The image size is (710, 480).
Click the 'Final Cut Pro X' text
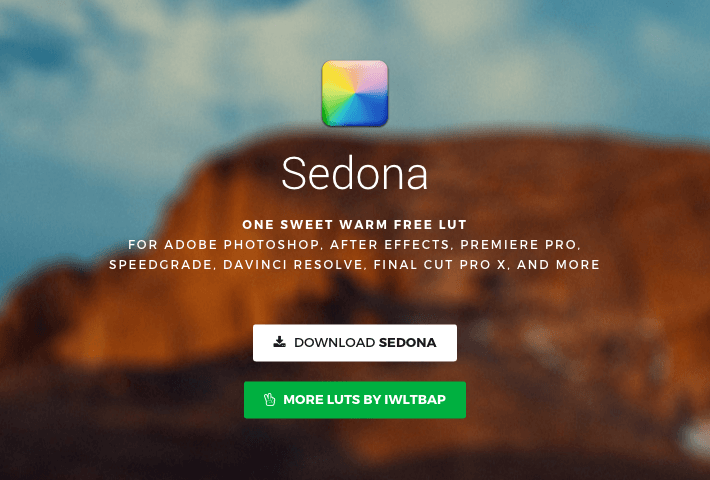(x=440, y=264)
